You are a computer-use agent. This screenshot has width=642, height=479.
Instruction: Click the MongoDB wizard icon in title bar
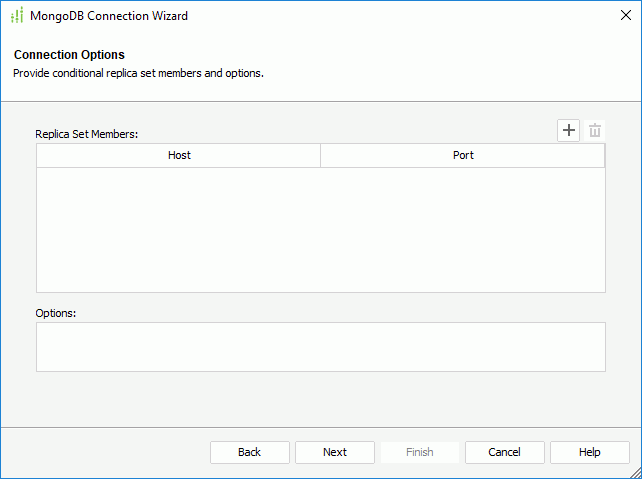[17, 16]
